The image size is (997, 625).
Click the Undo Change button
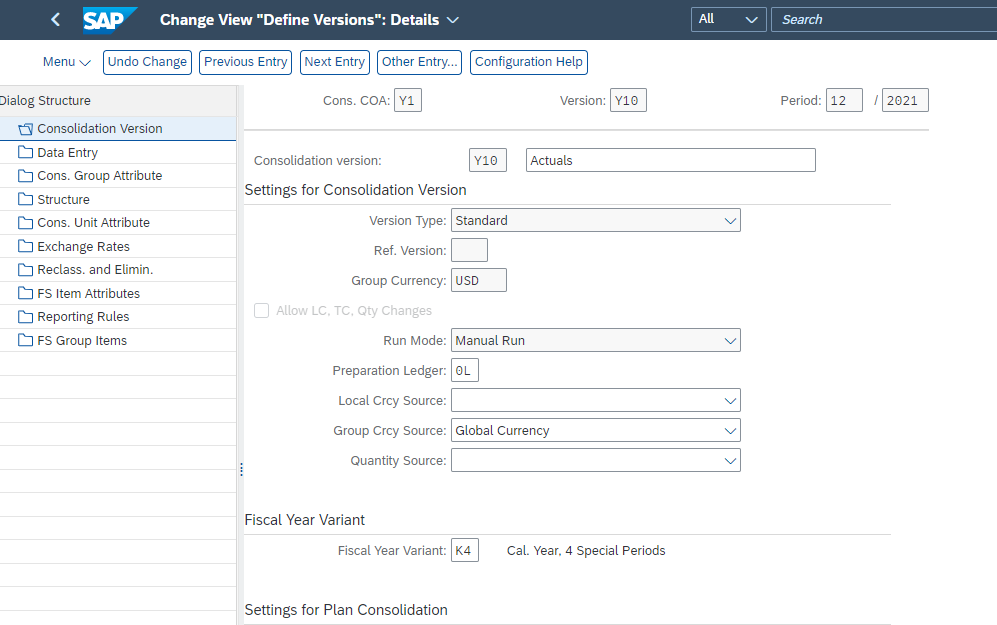[146, 62]
